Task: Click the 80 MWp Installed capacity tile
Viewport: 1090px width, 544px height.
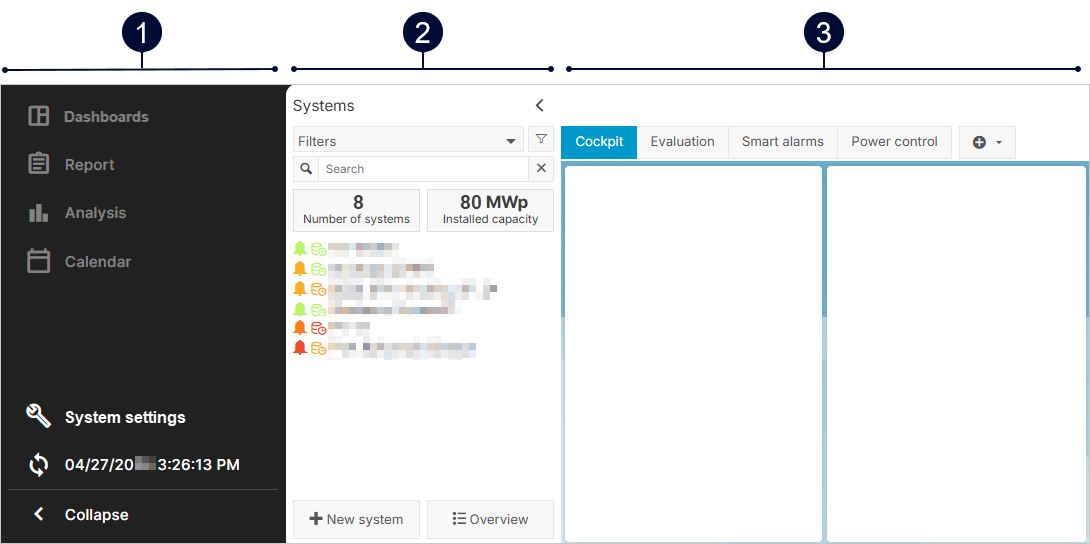Action: pyautogui.click(x=490, y=210)
